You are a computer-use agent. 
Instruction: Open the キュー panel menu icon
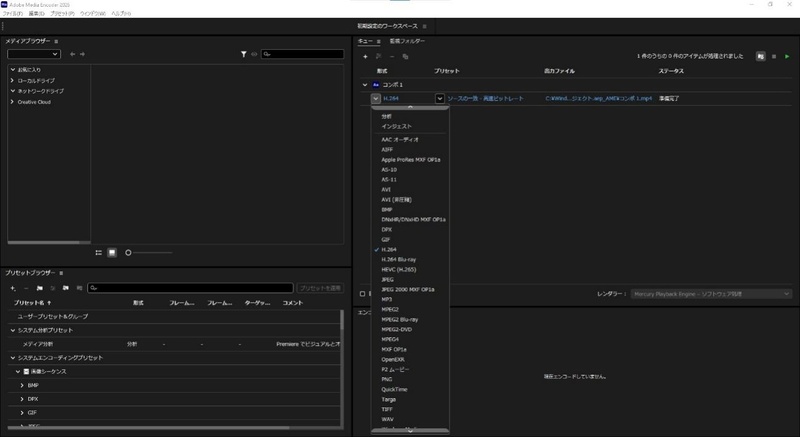[379, 41]
